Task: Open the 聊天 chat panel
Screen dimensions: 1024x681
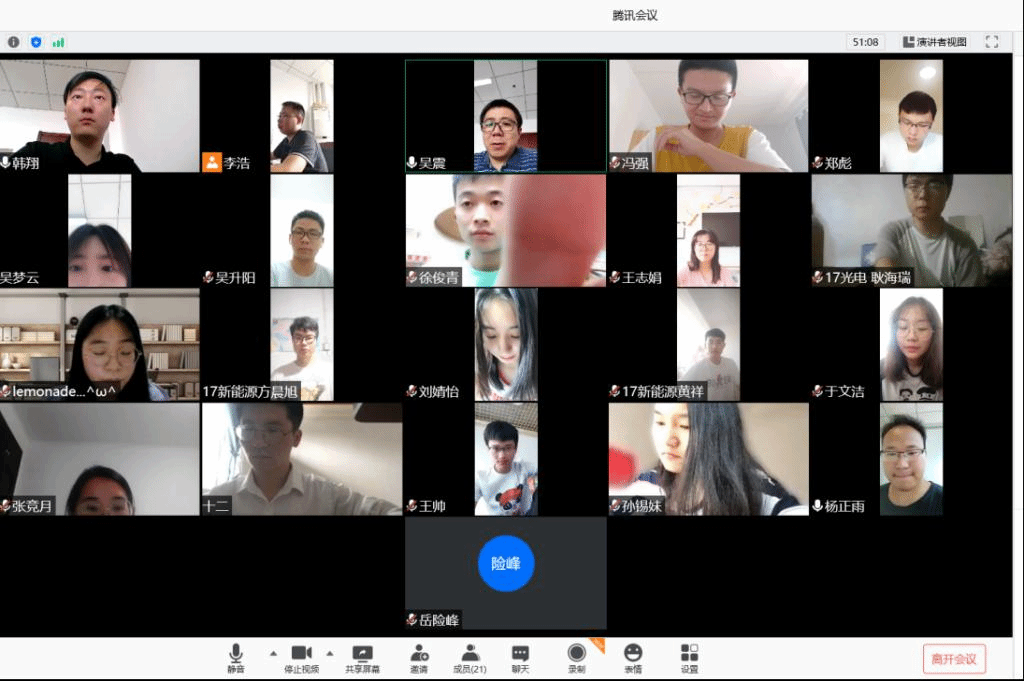Action: (x=520, y=657)
